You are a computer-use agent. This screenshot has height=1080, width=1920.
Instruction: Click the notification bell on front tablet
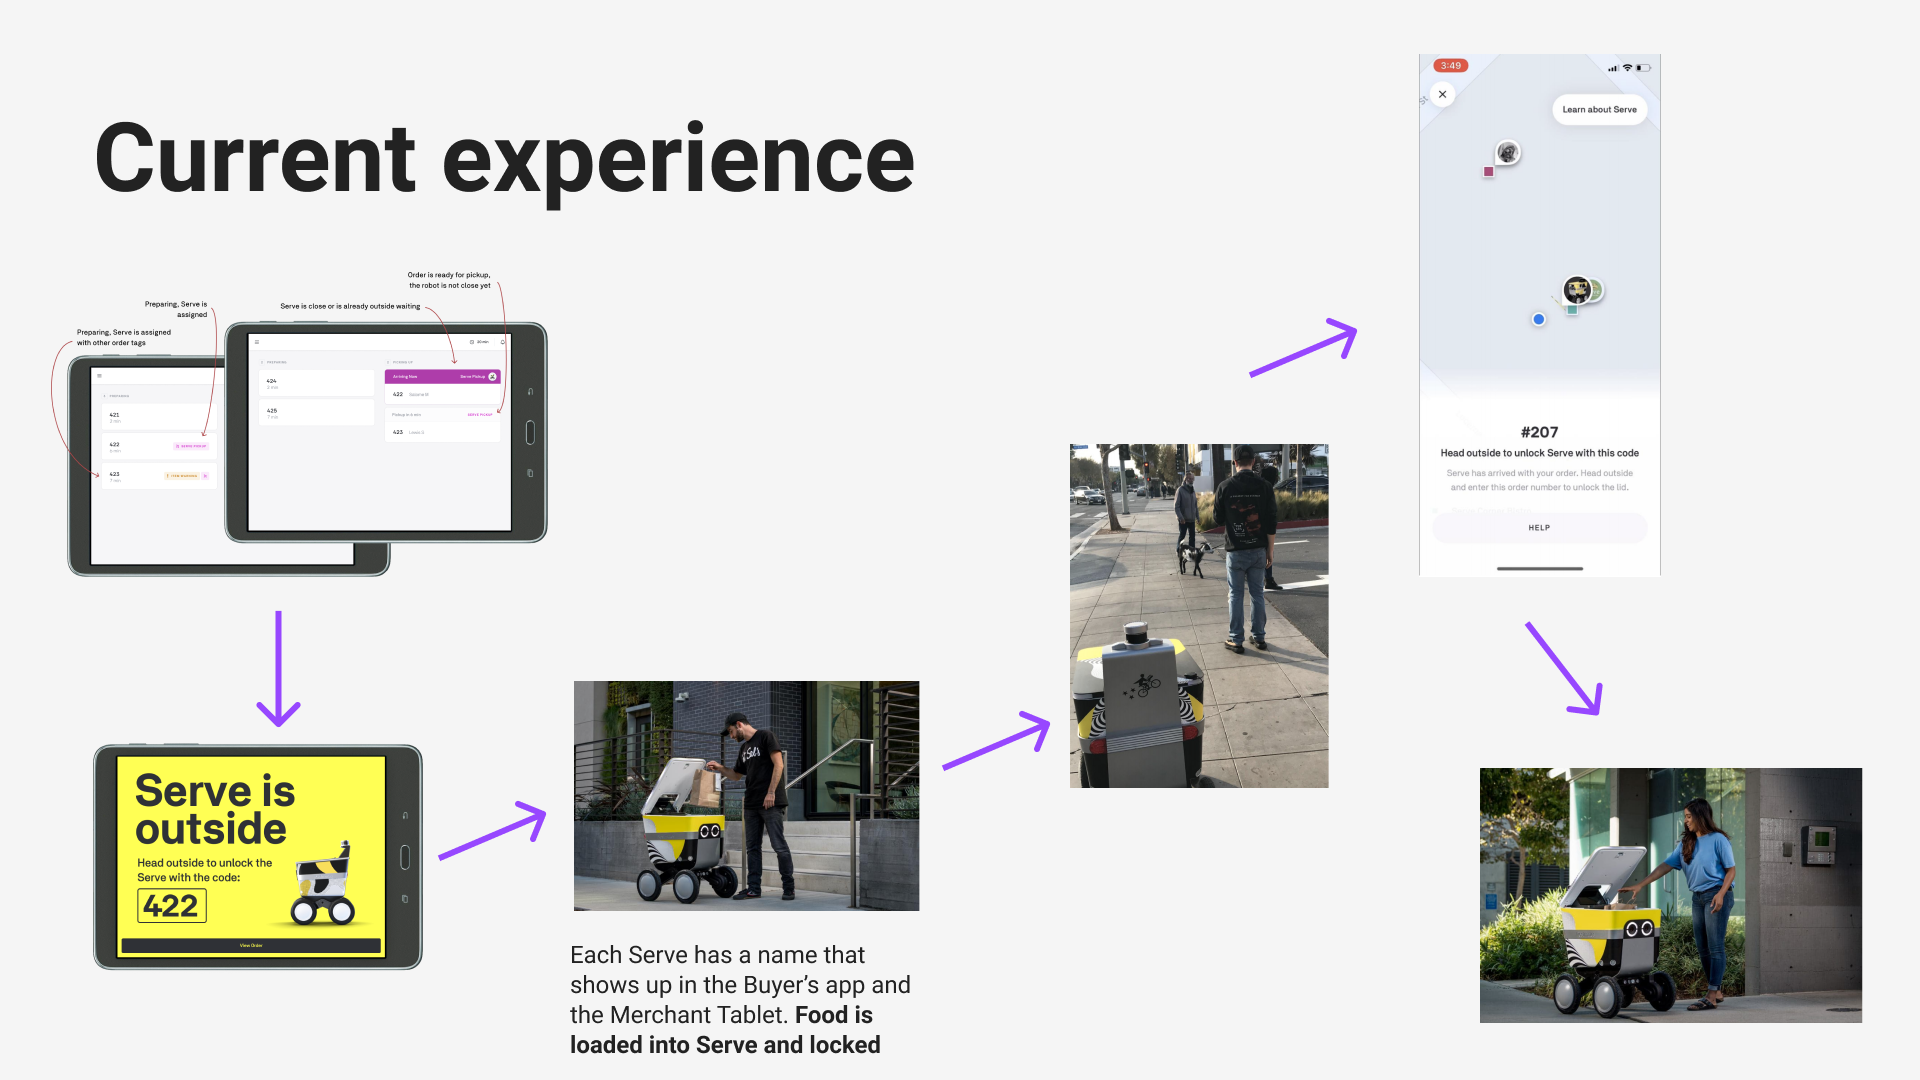tap(502, 342)
